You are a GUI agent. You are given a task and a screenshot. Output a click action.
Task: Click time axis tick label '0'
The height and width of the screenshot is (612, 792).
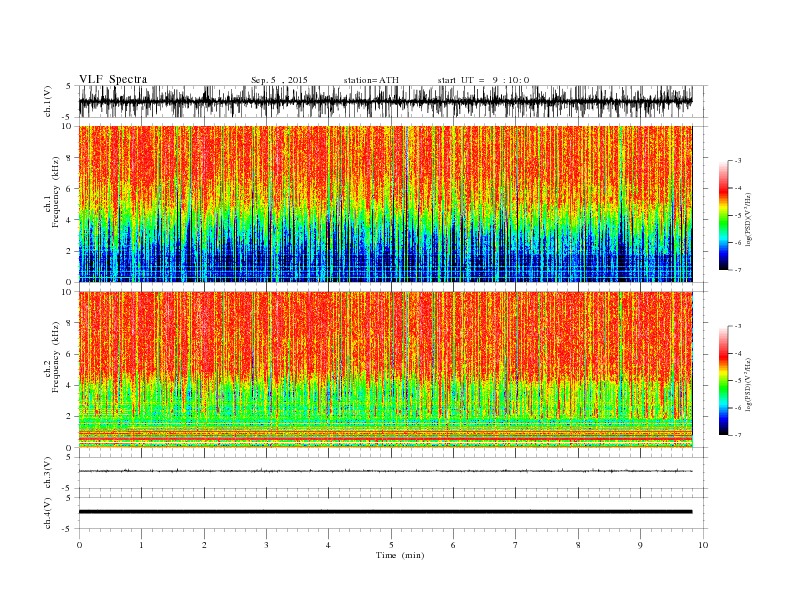[79, 545]
